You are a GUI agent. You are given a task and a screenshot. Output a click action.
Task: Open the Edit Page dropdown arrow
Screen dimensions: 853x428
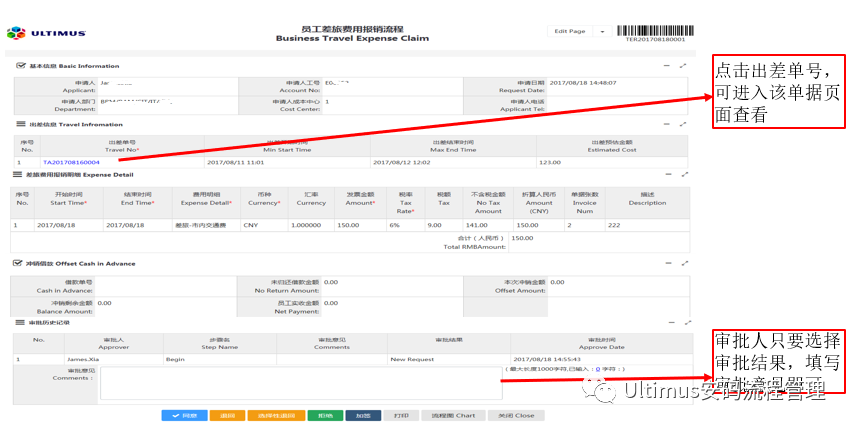tap(602, 32)
